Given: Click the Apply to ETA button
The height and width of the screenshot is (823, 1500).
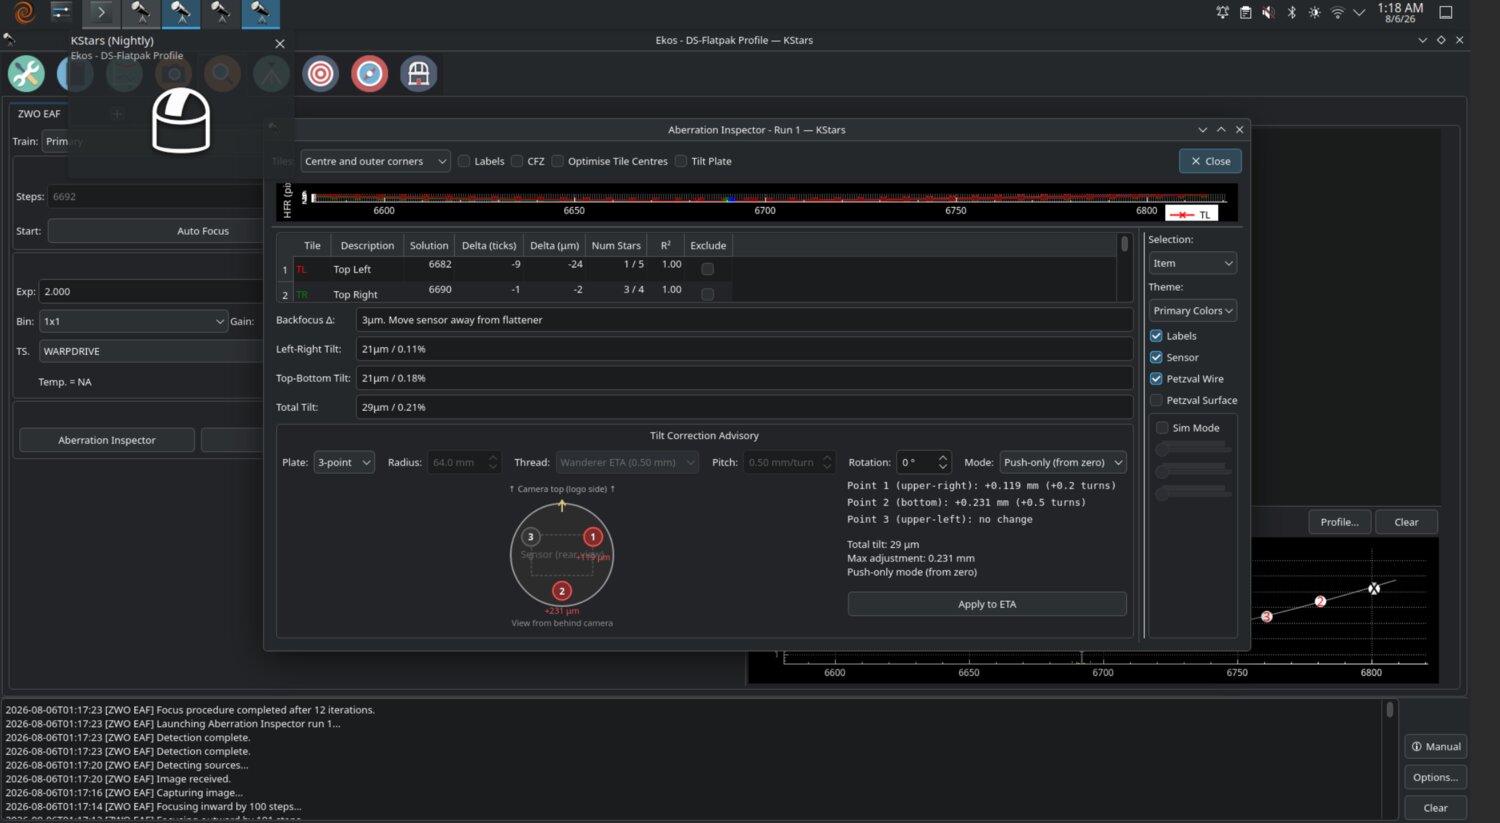Looking at the screenshot, I should [987, 604].
